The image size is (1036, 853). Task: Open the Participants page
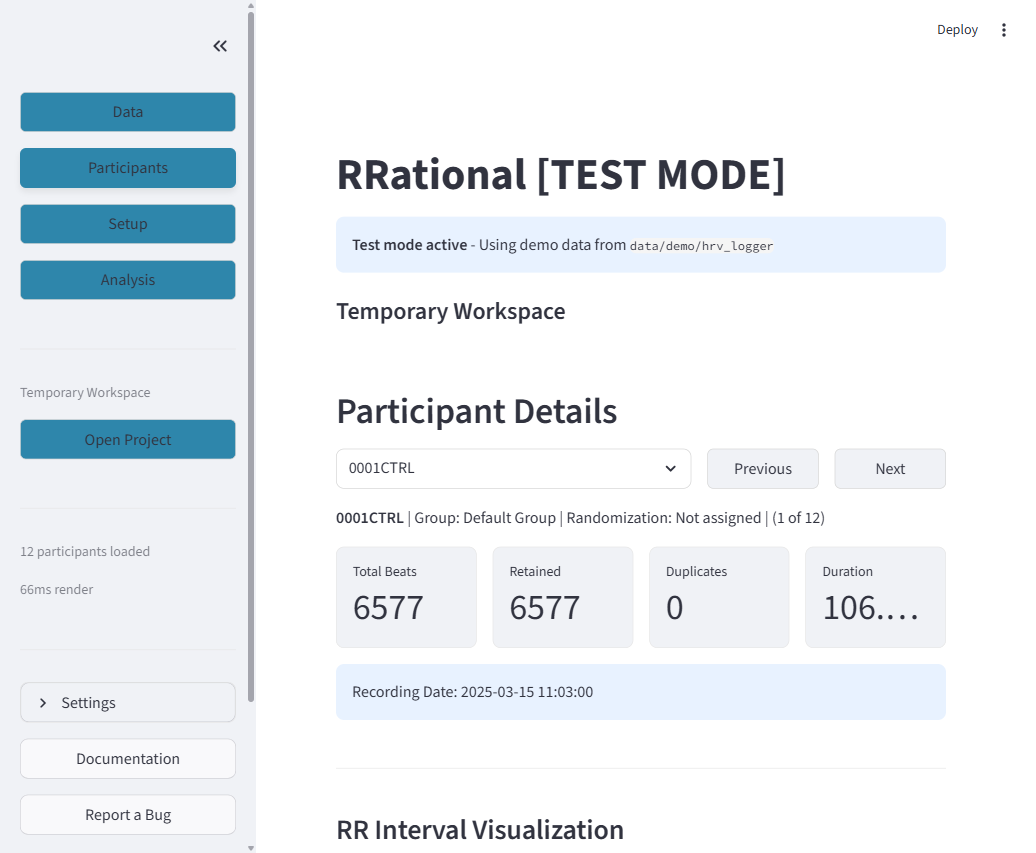tap(128, 168)
